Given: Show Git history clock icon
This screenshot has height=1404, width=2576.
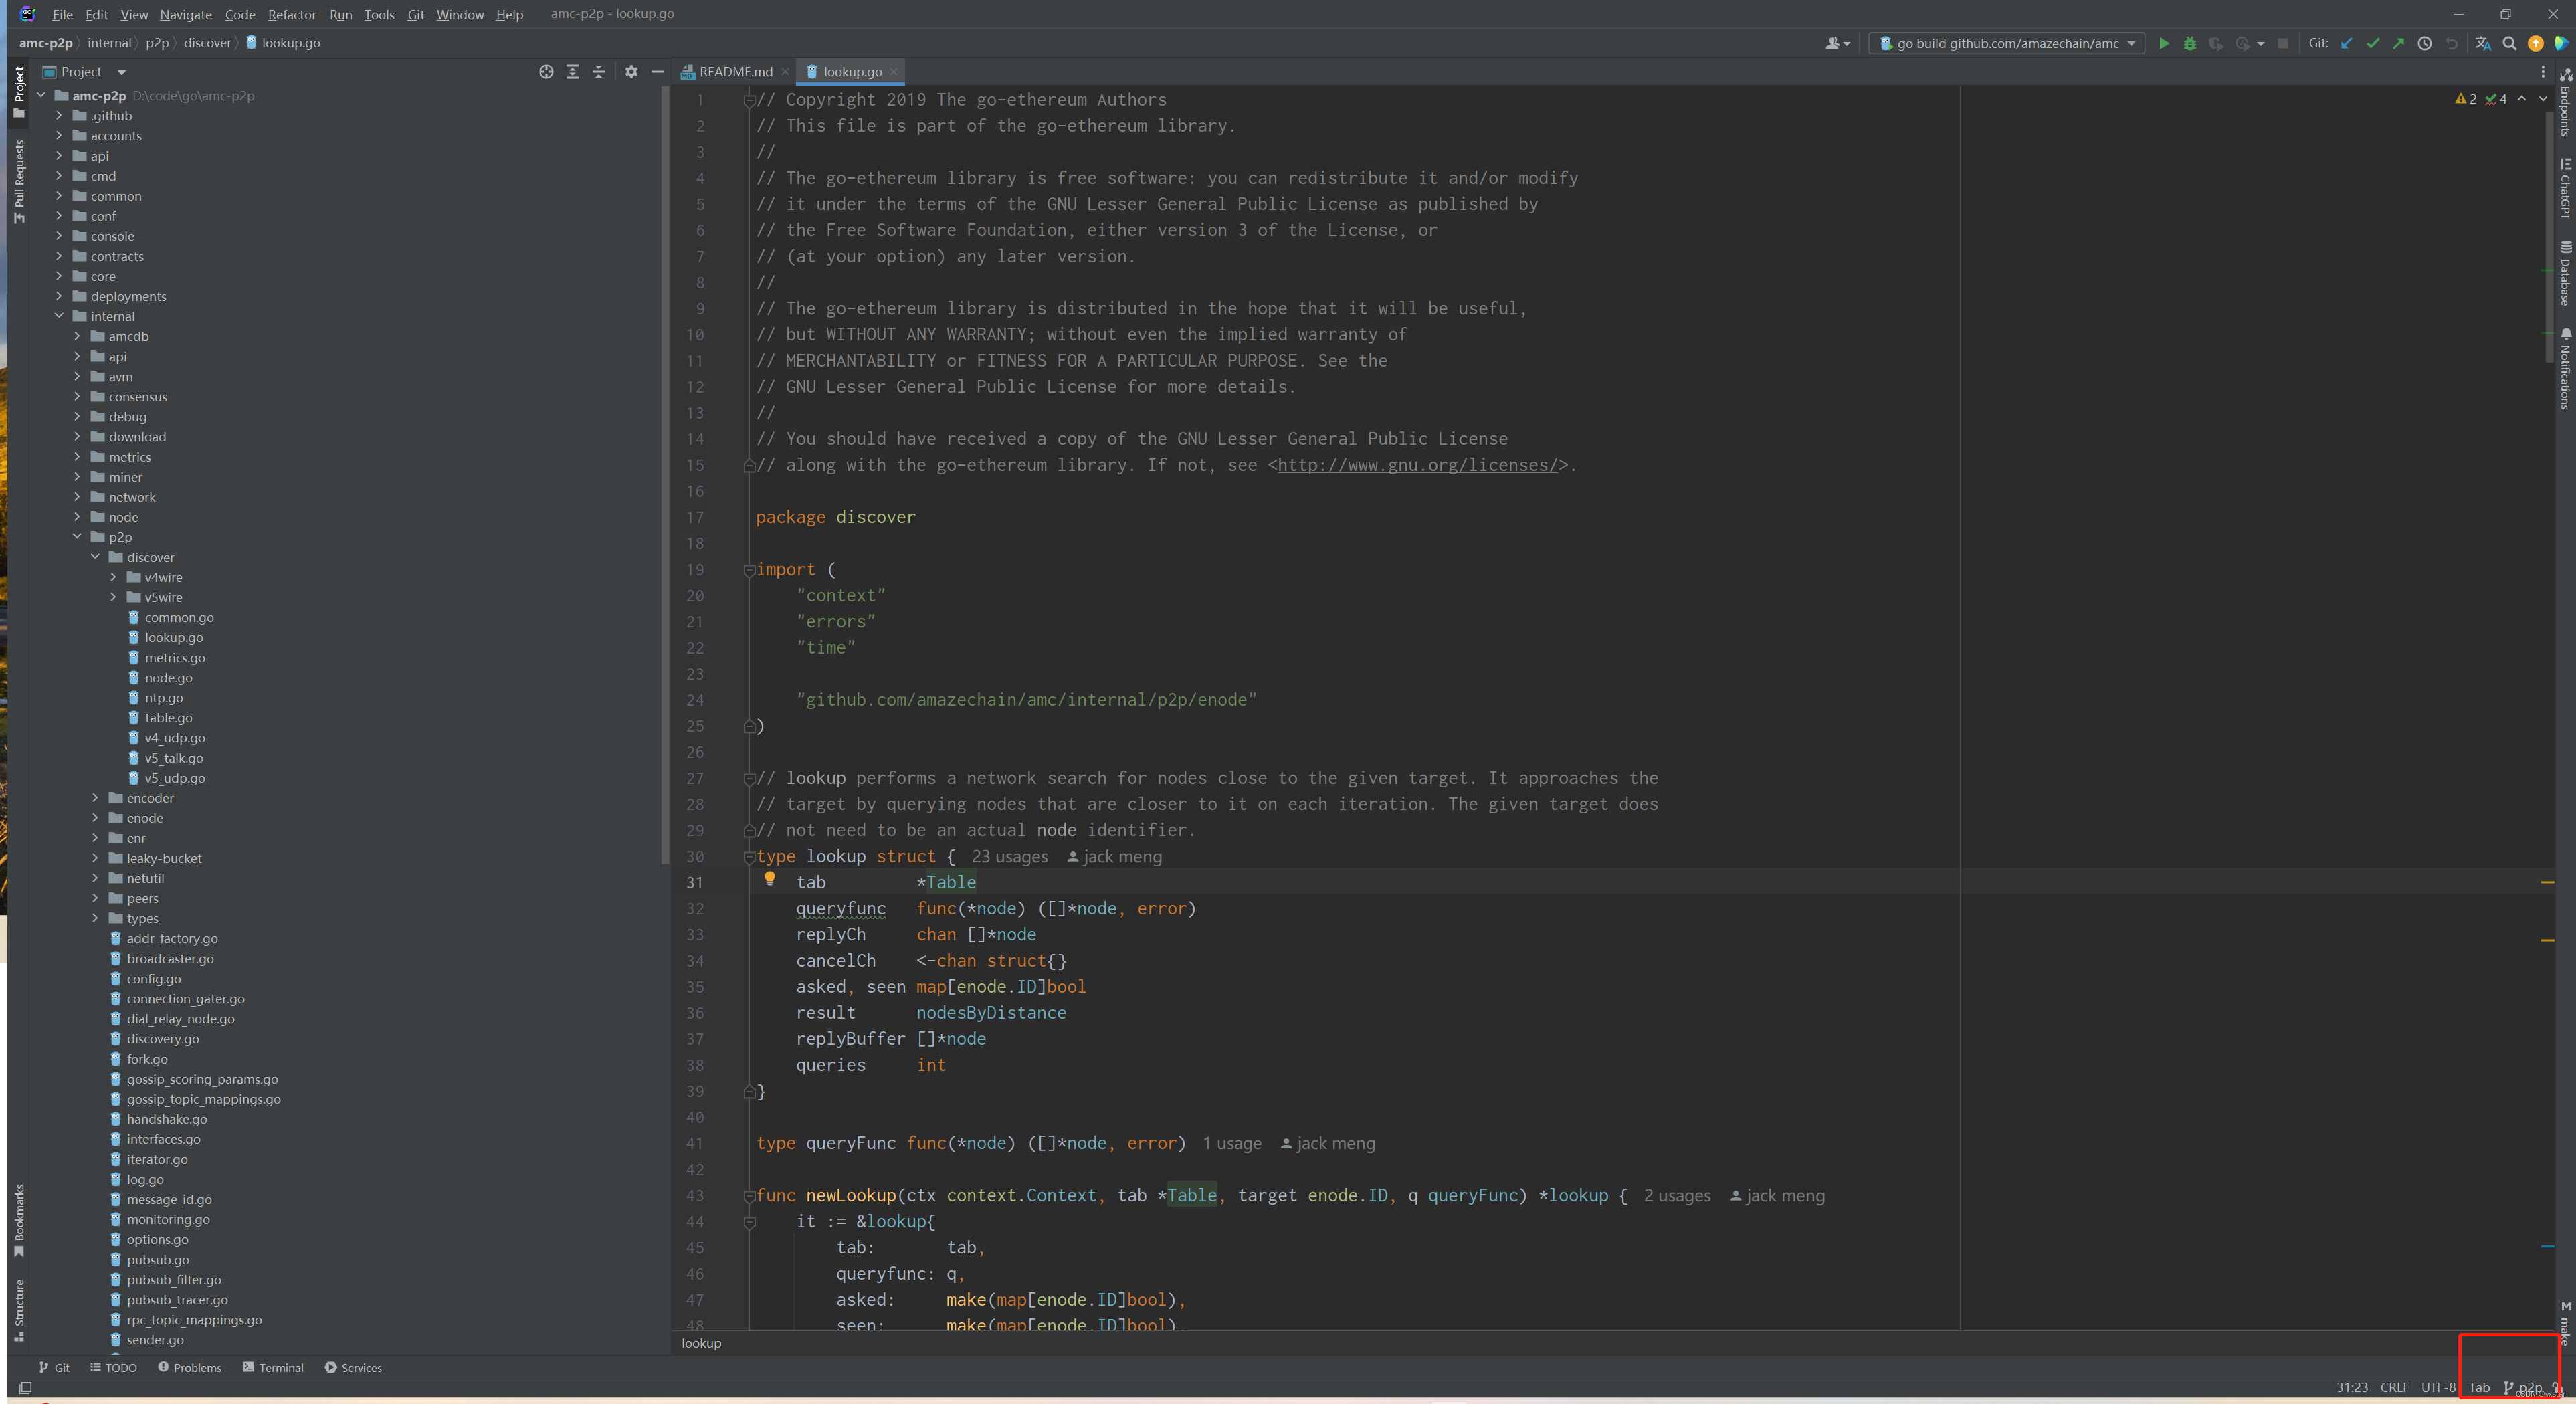Looking at the screenshot, I should click(2424, 44).
